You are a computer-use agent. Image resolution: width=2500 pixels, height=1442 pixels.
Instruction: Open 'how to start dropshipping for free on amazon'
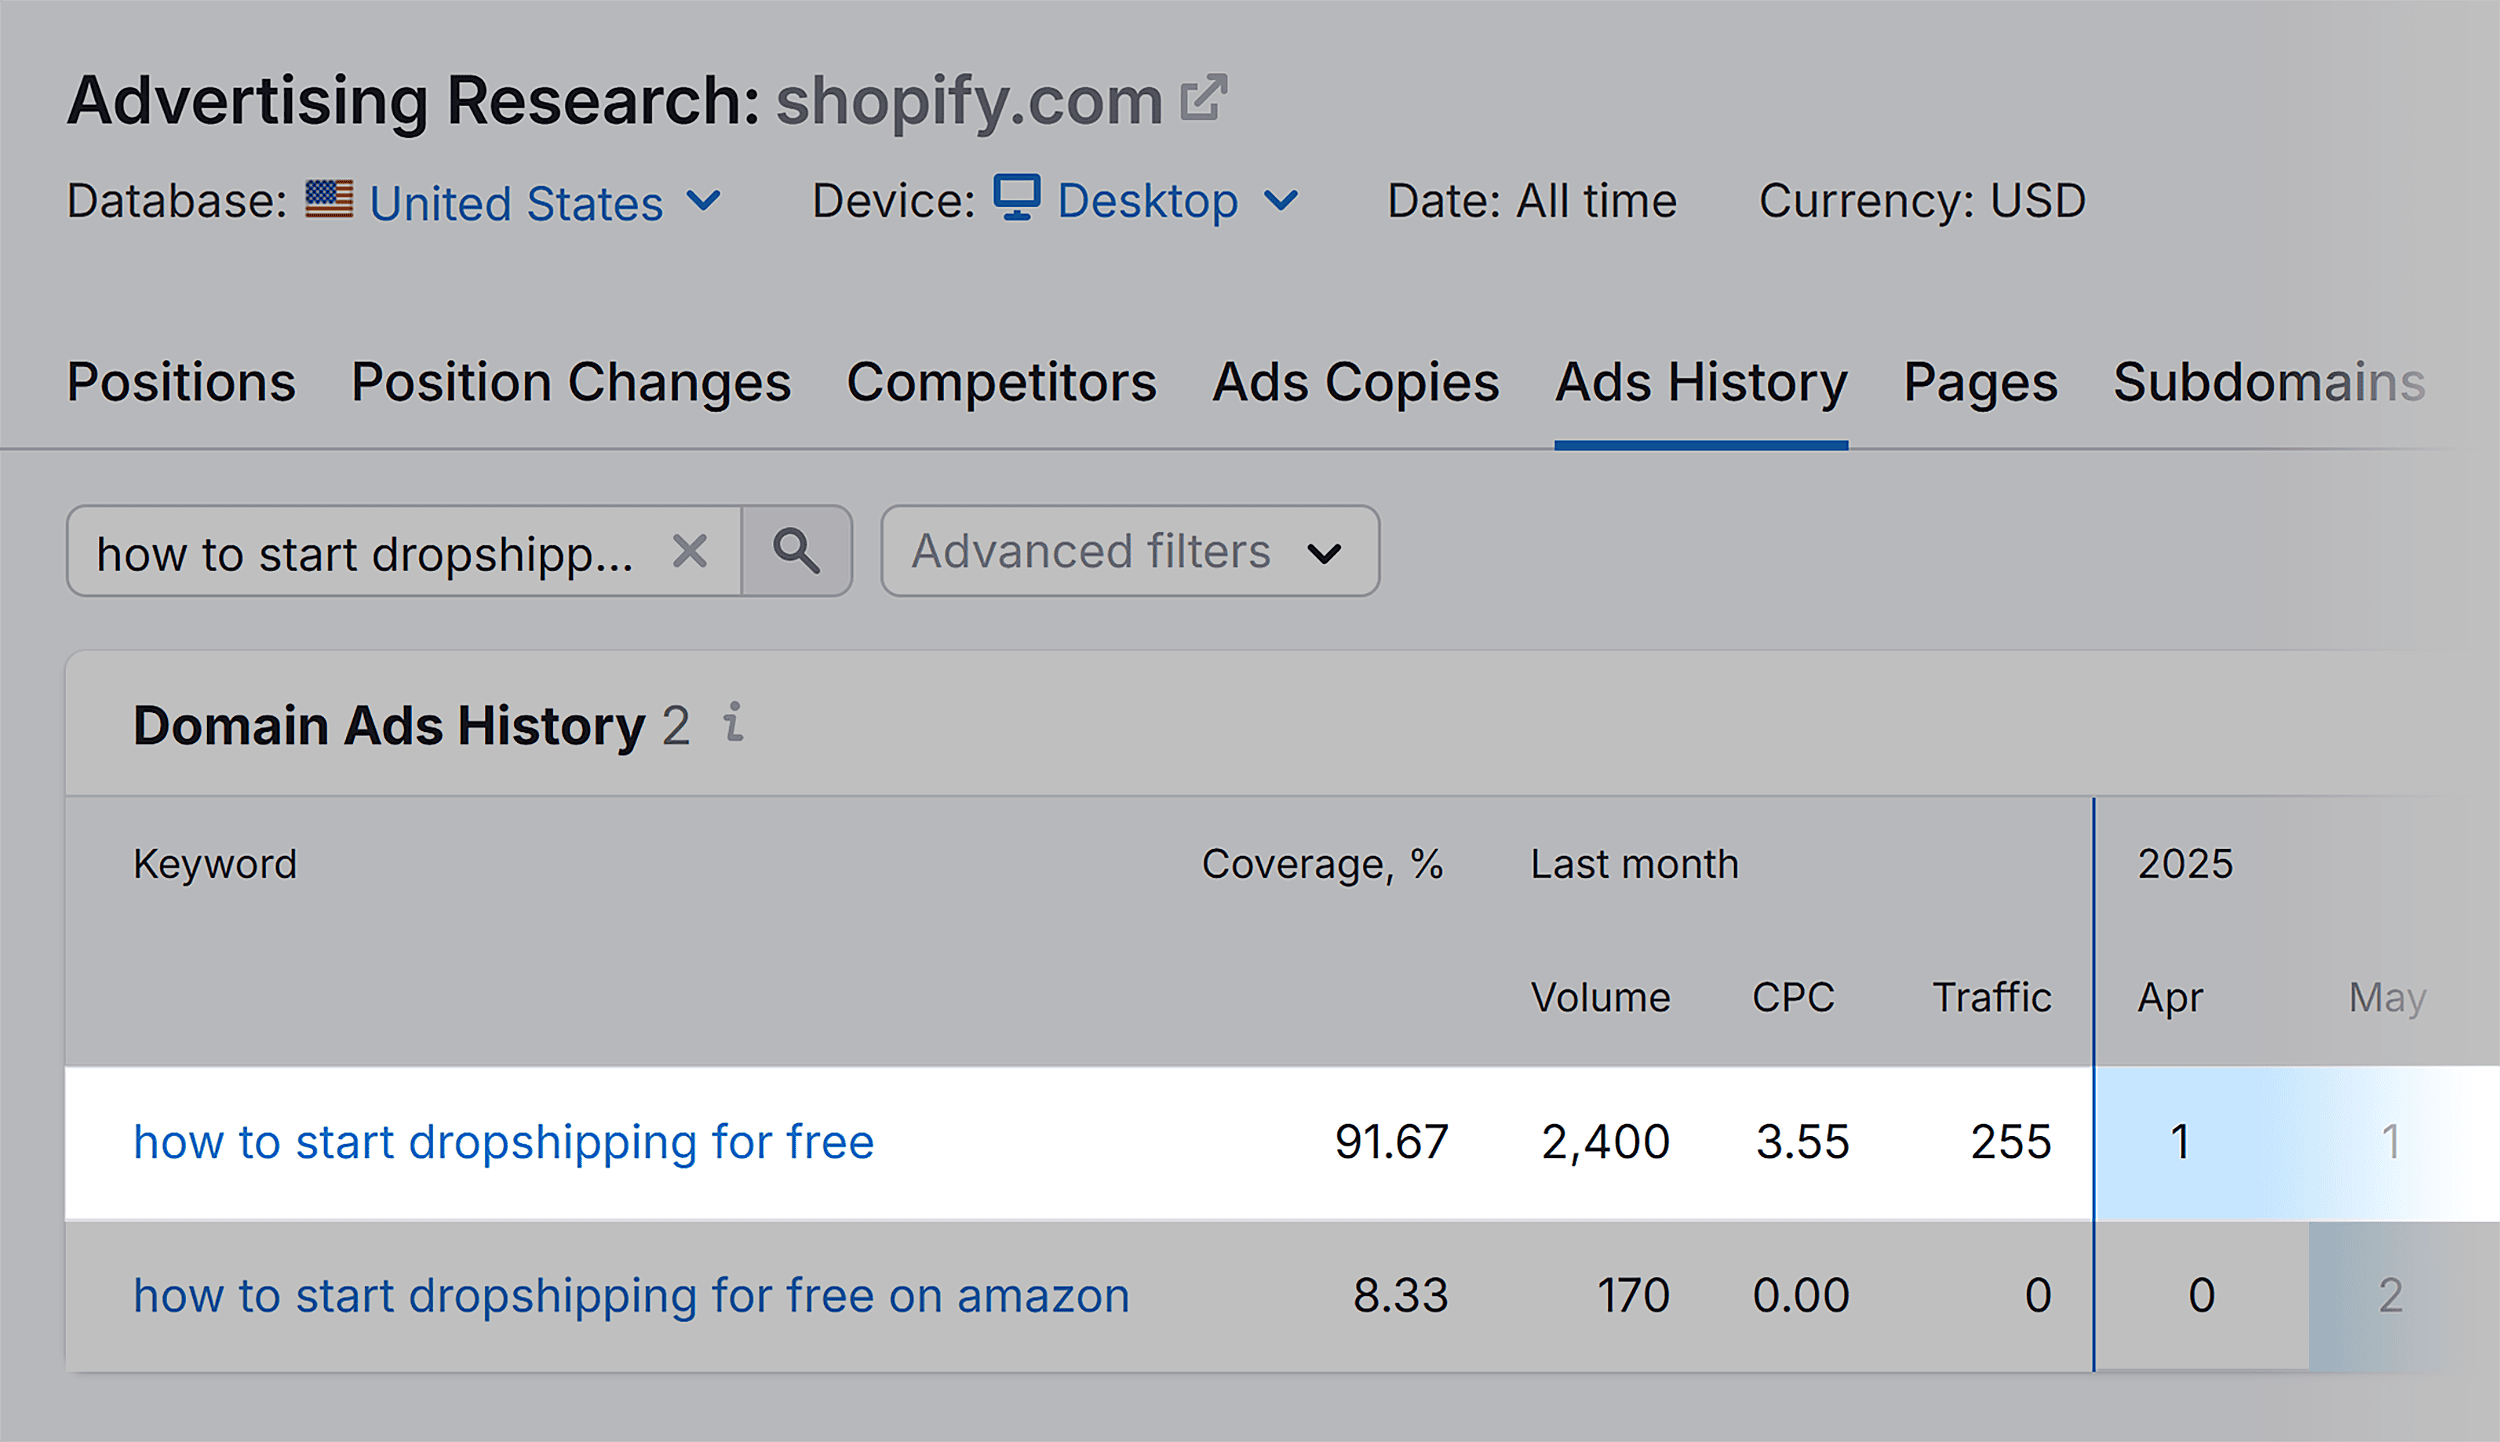pos(631,1295)
